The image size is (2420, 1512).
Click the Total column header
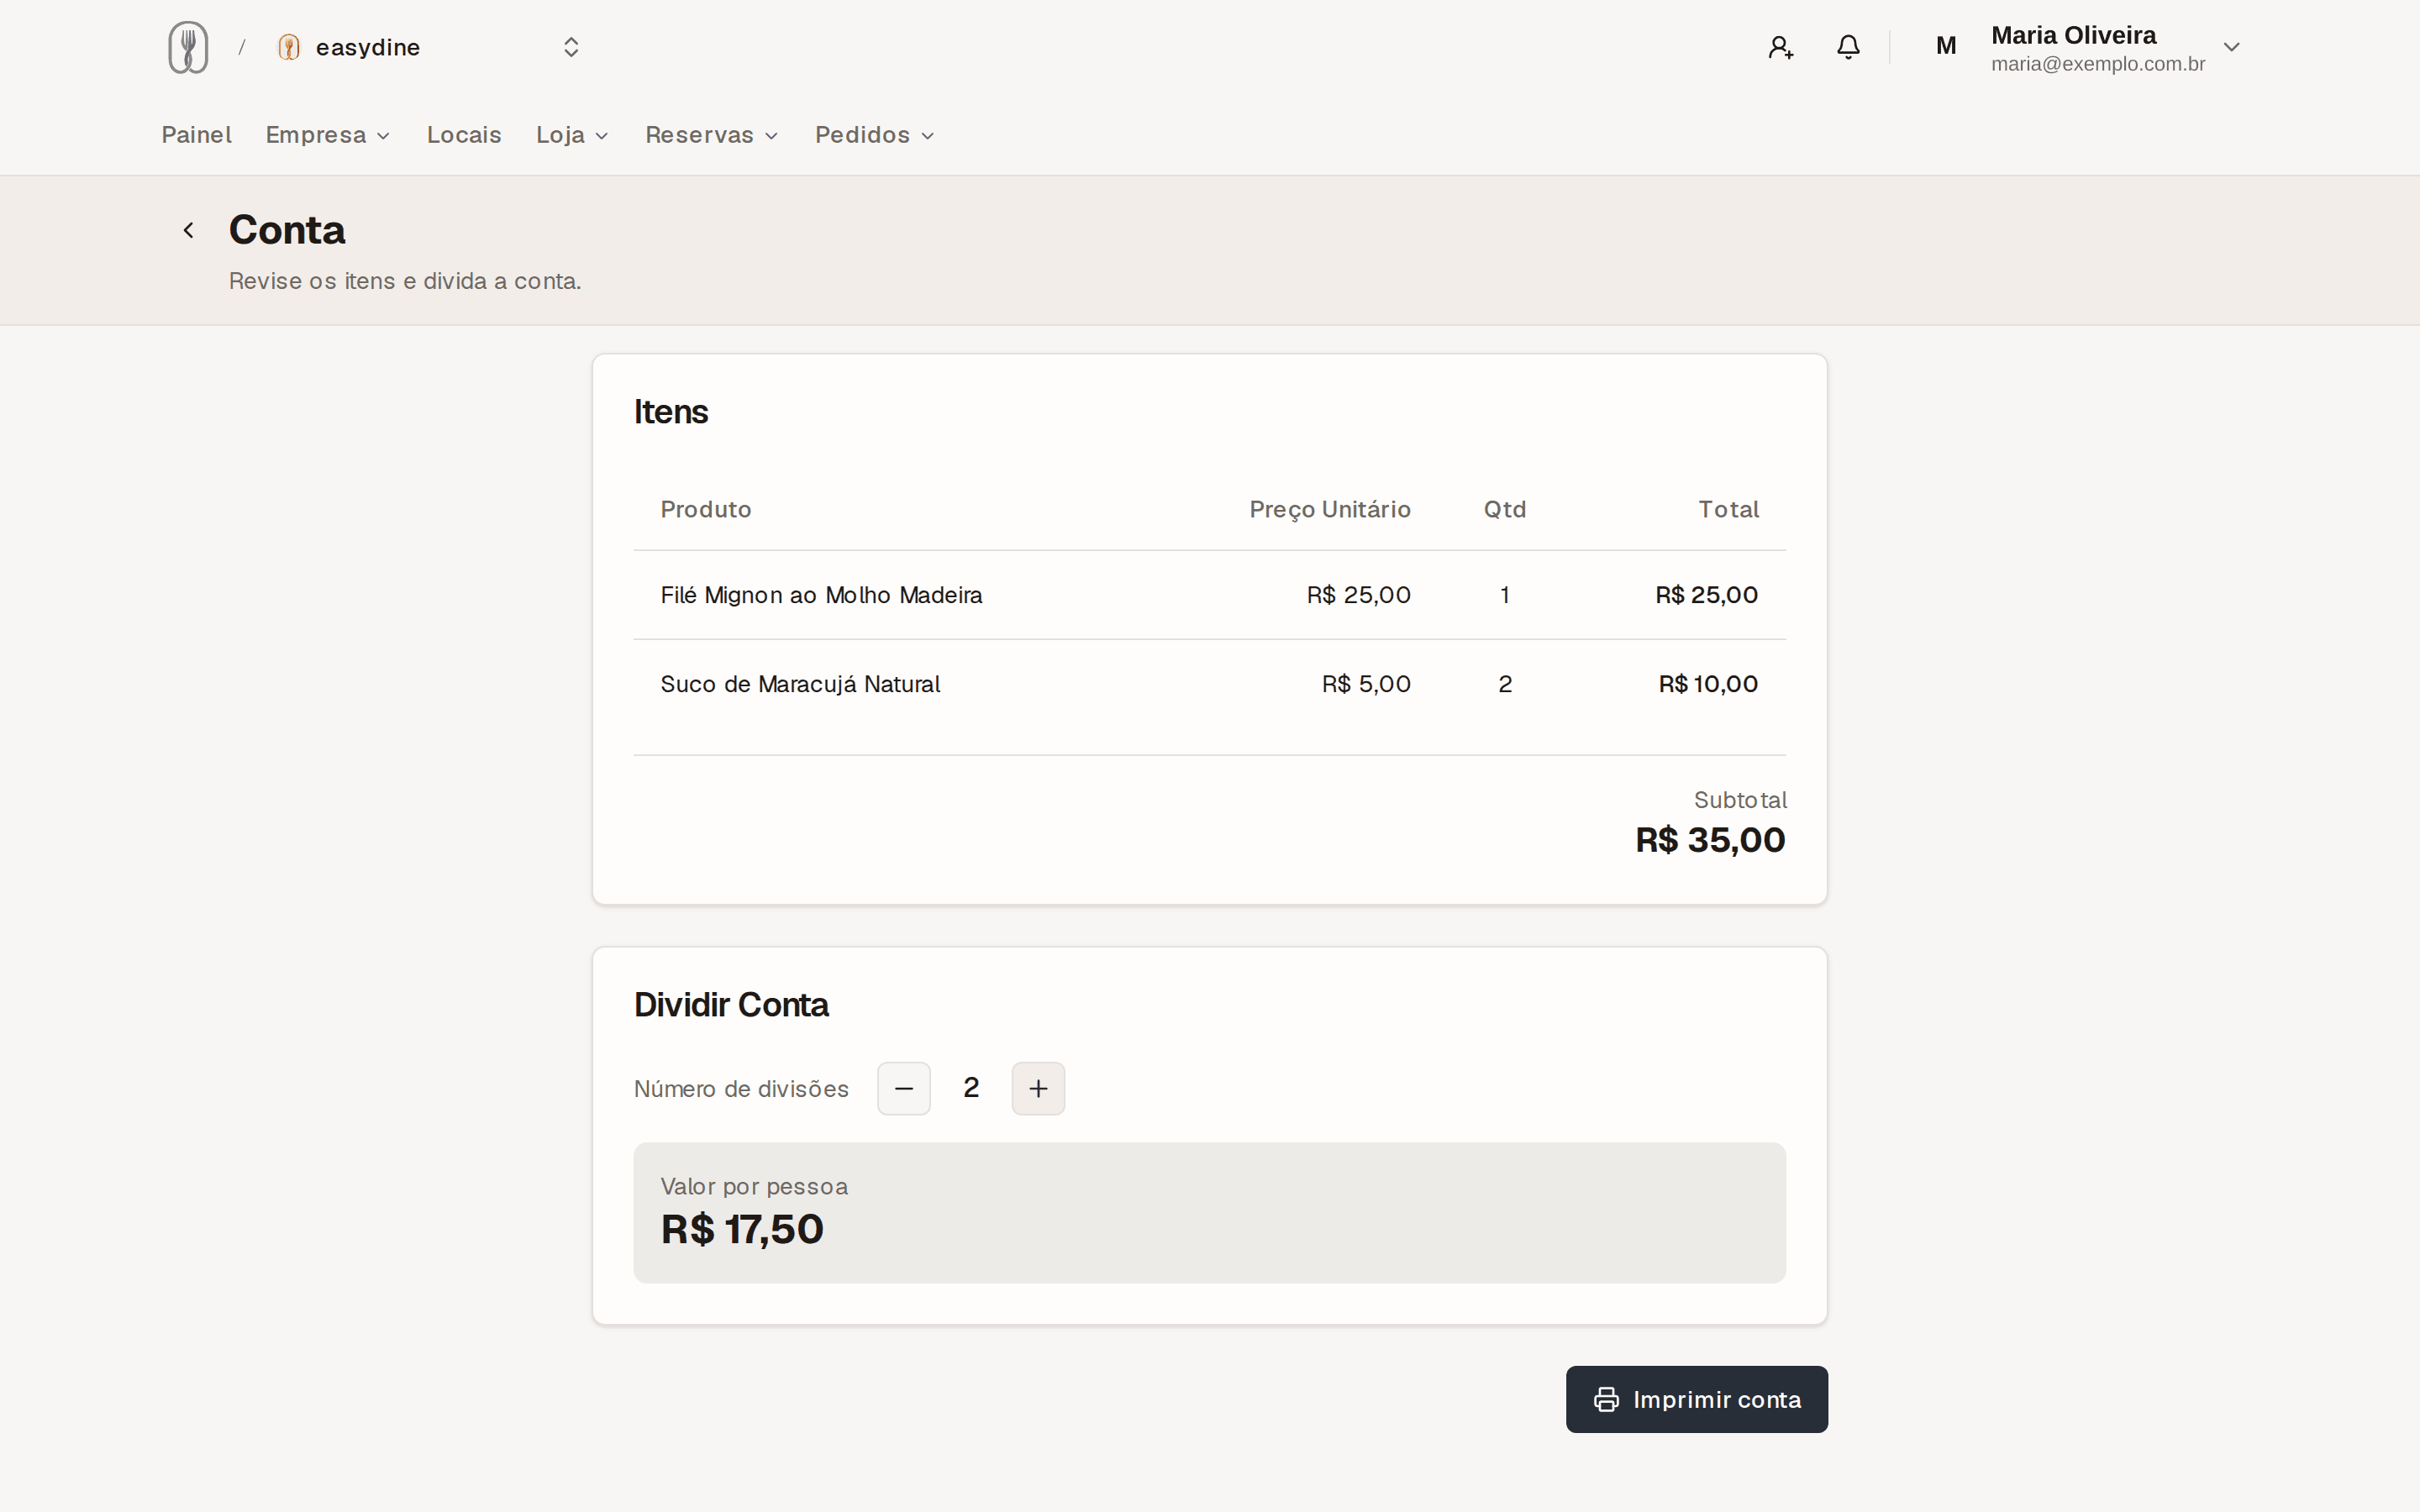click(x=1728, y=509)
